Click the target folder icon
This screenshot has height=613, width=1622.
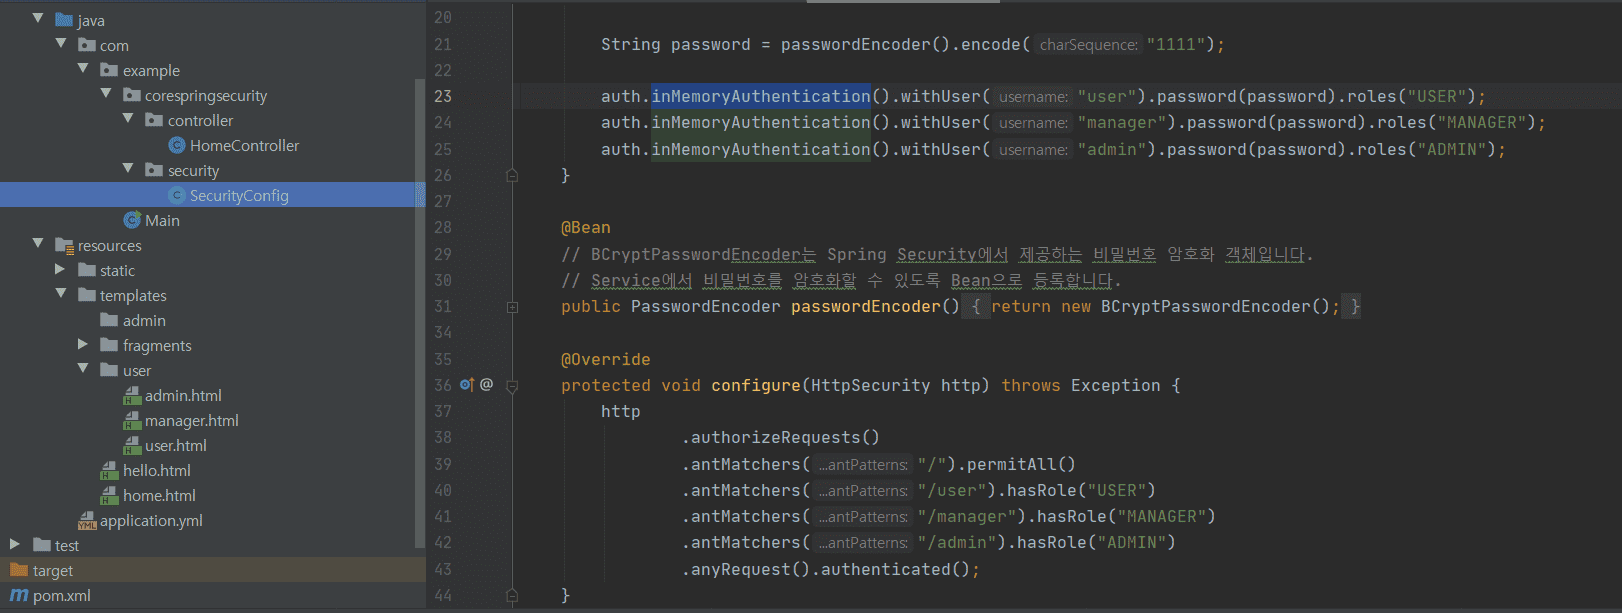pyautogui.click(x=19, y=570)
